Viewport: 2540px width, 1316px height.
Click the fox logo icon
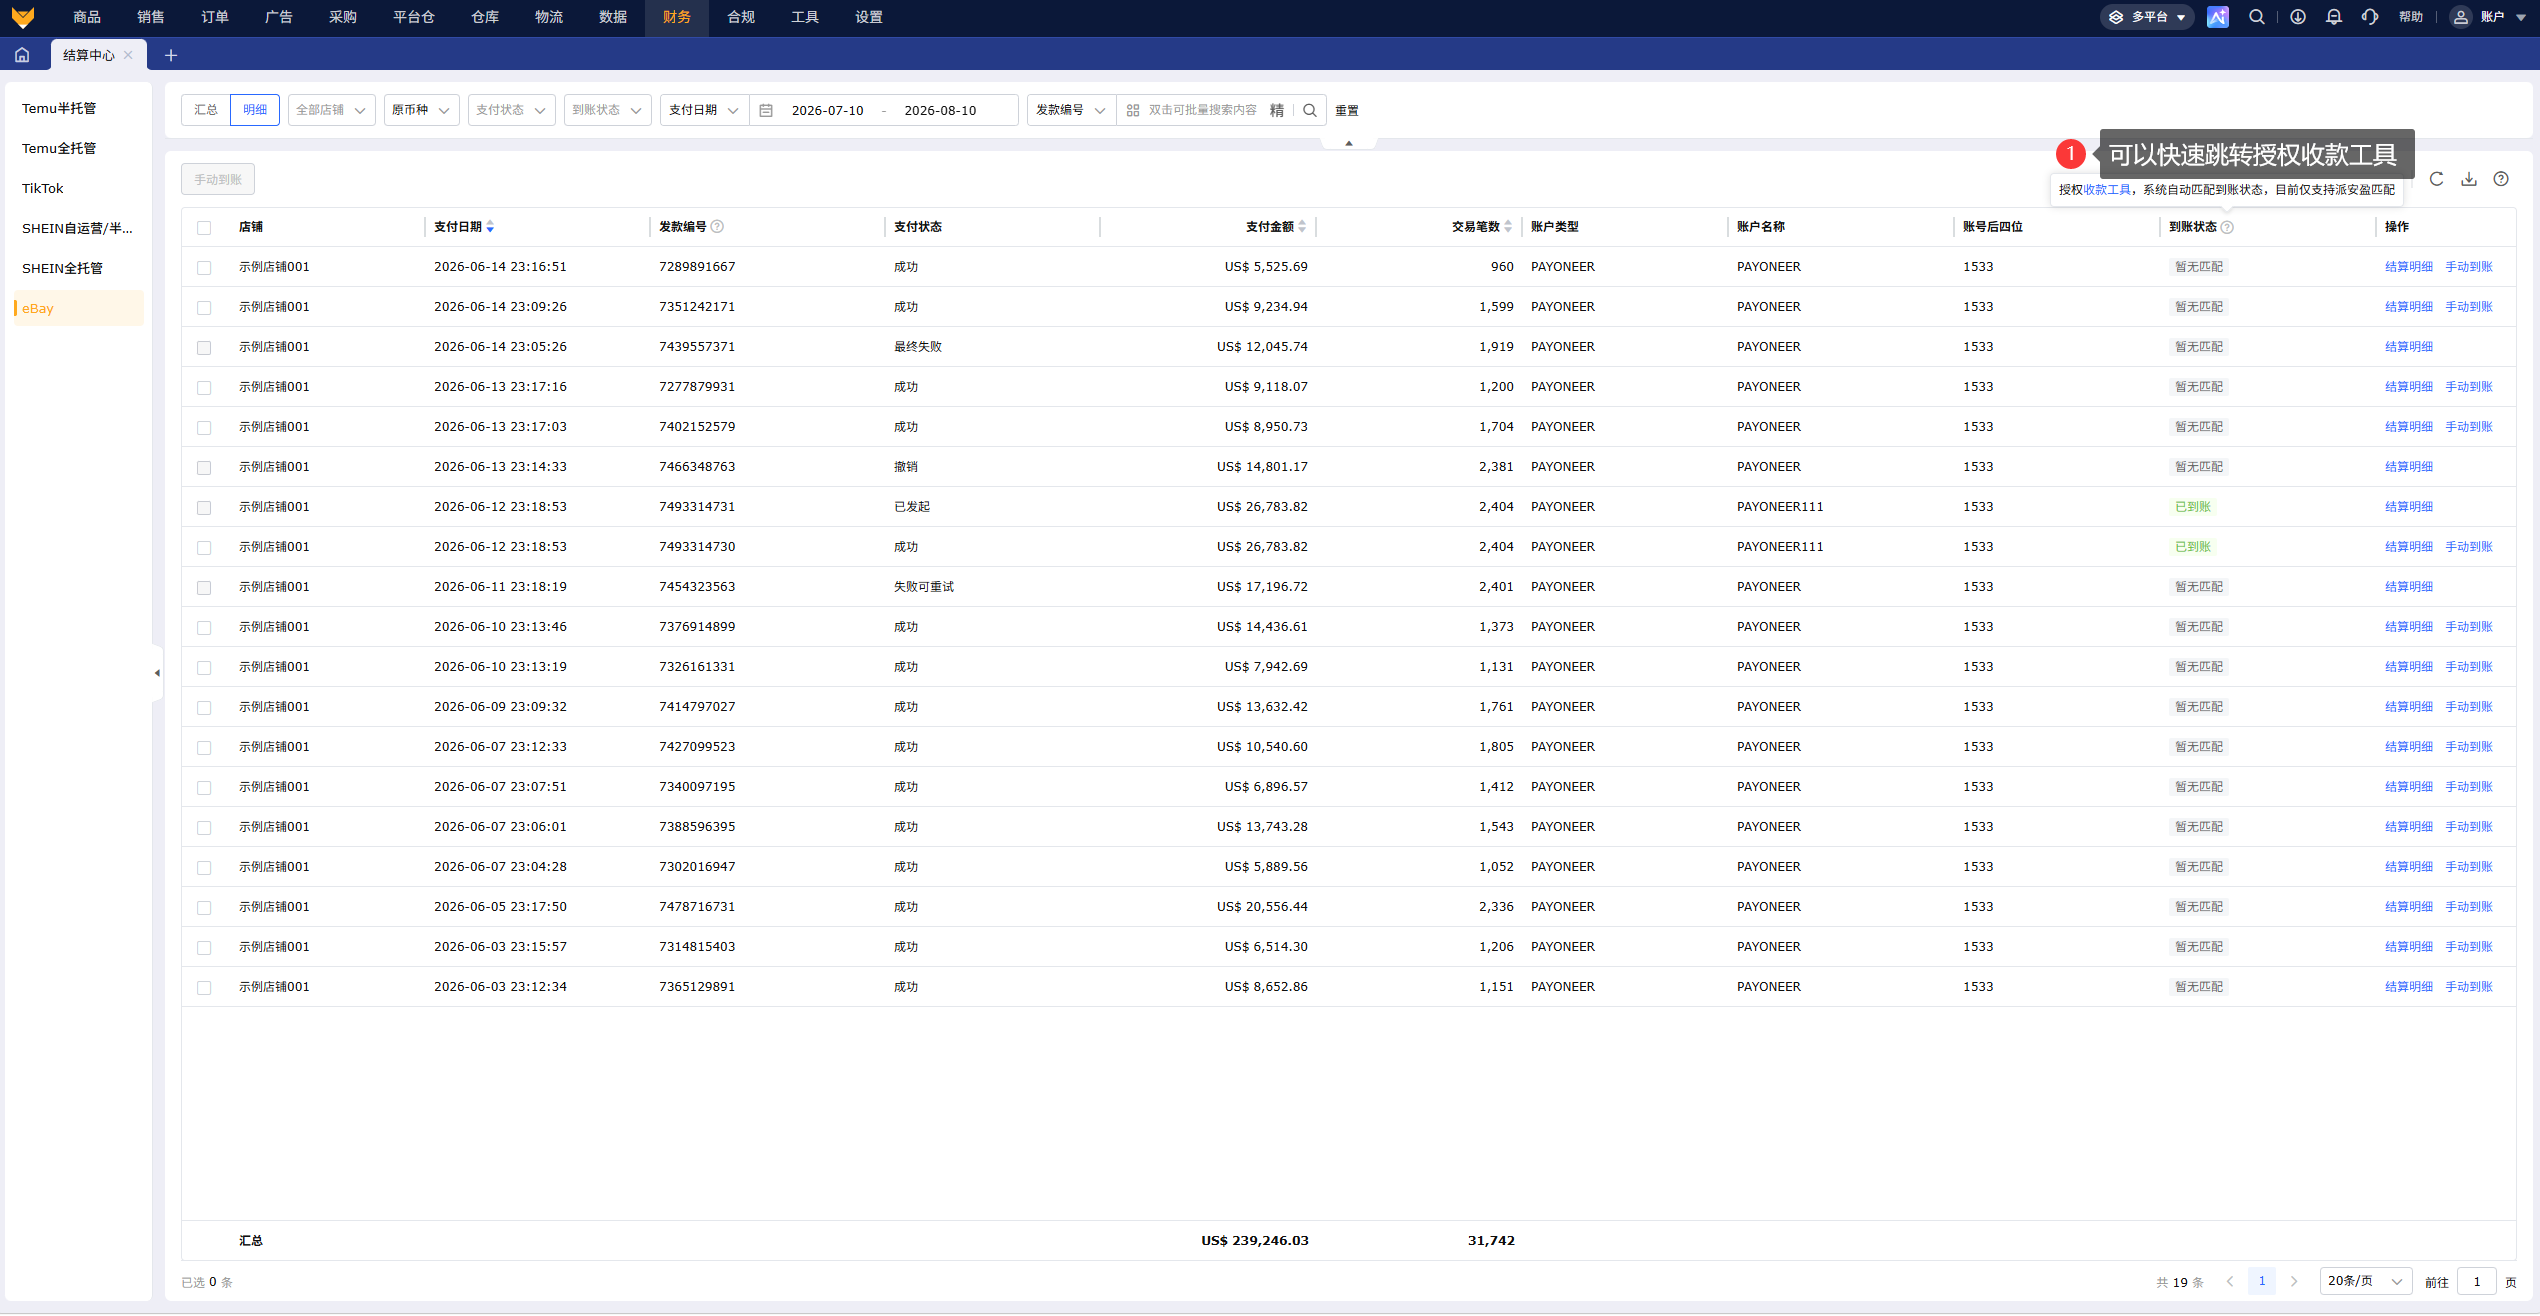click(x=22, y=17)
